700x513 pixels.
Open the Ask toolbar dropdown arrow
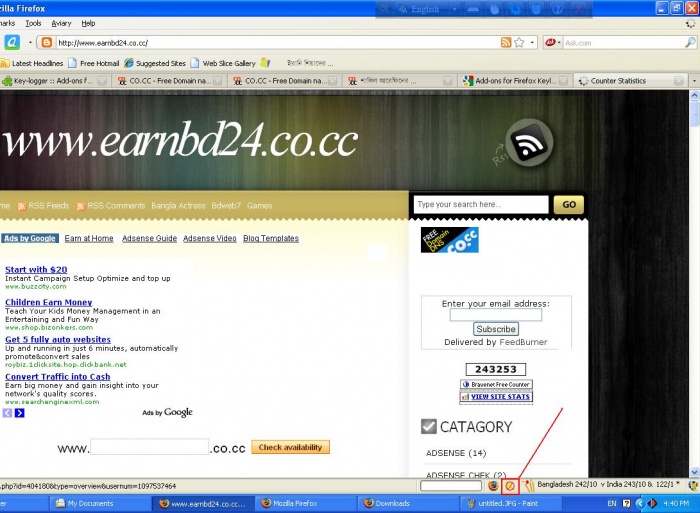[30, 43]
